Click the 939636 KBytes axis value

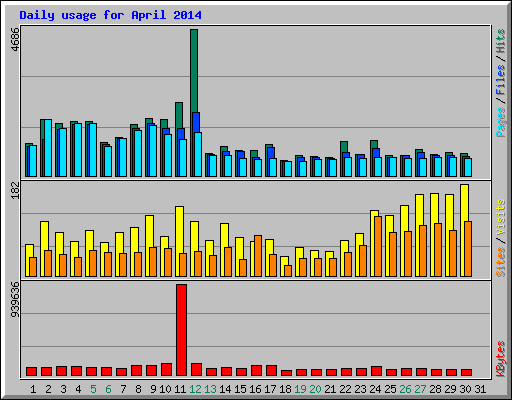click(x=15, y=300)
